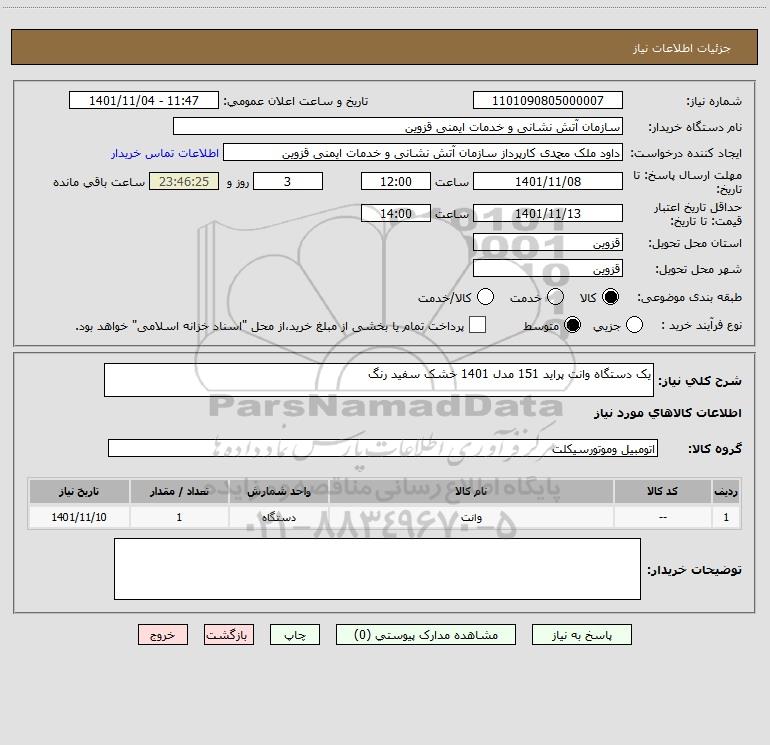770x745 pixels.
Task: Click the تعداد / مقدار column header
Action: (179, 492)
